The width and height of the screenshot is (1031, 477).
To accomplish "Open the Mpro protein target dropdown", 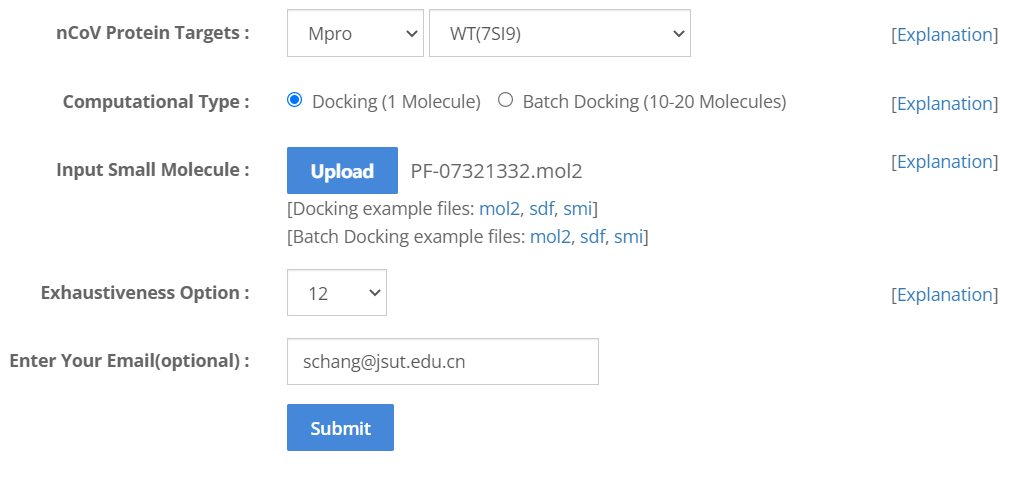I will [355, 34].
